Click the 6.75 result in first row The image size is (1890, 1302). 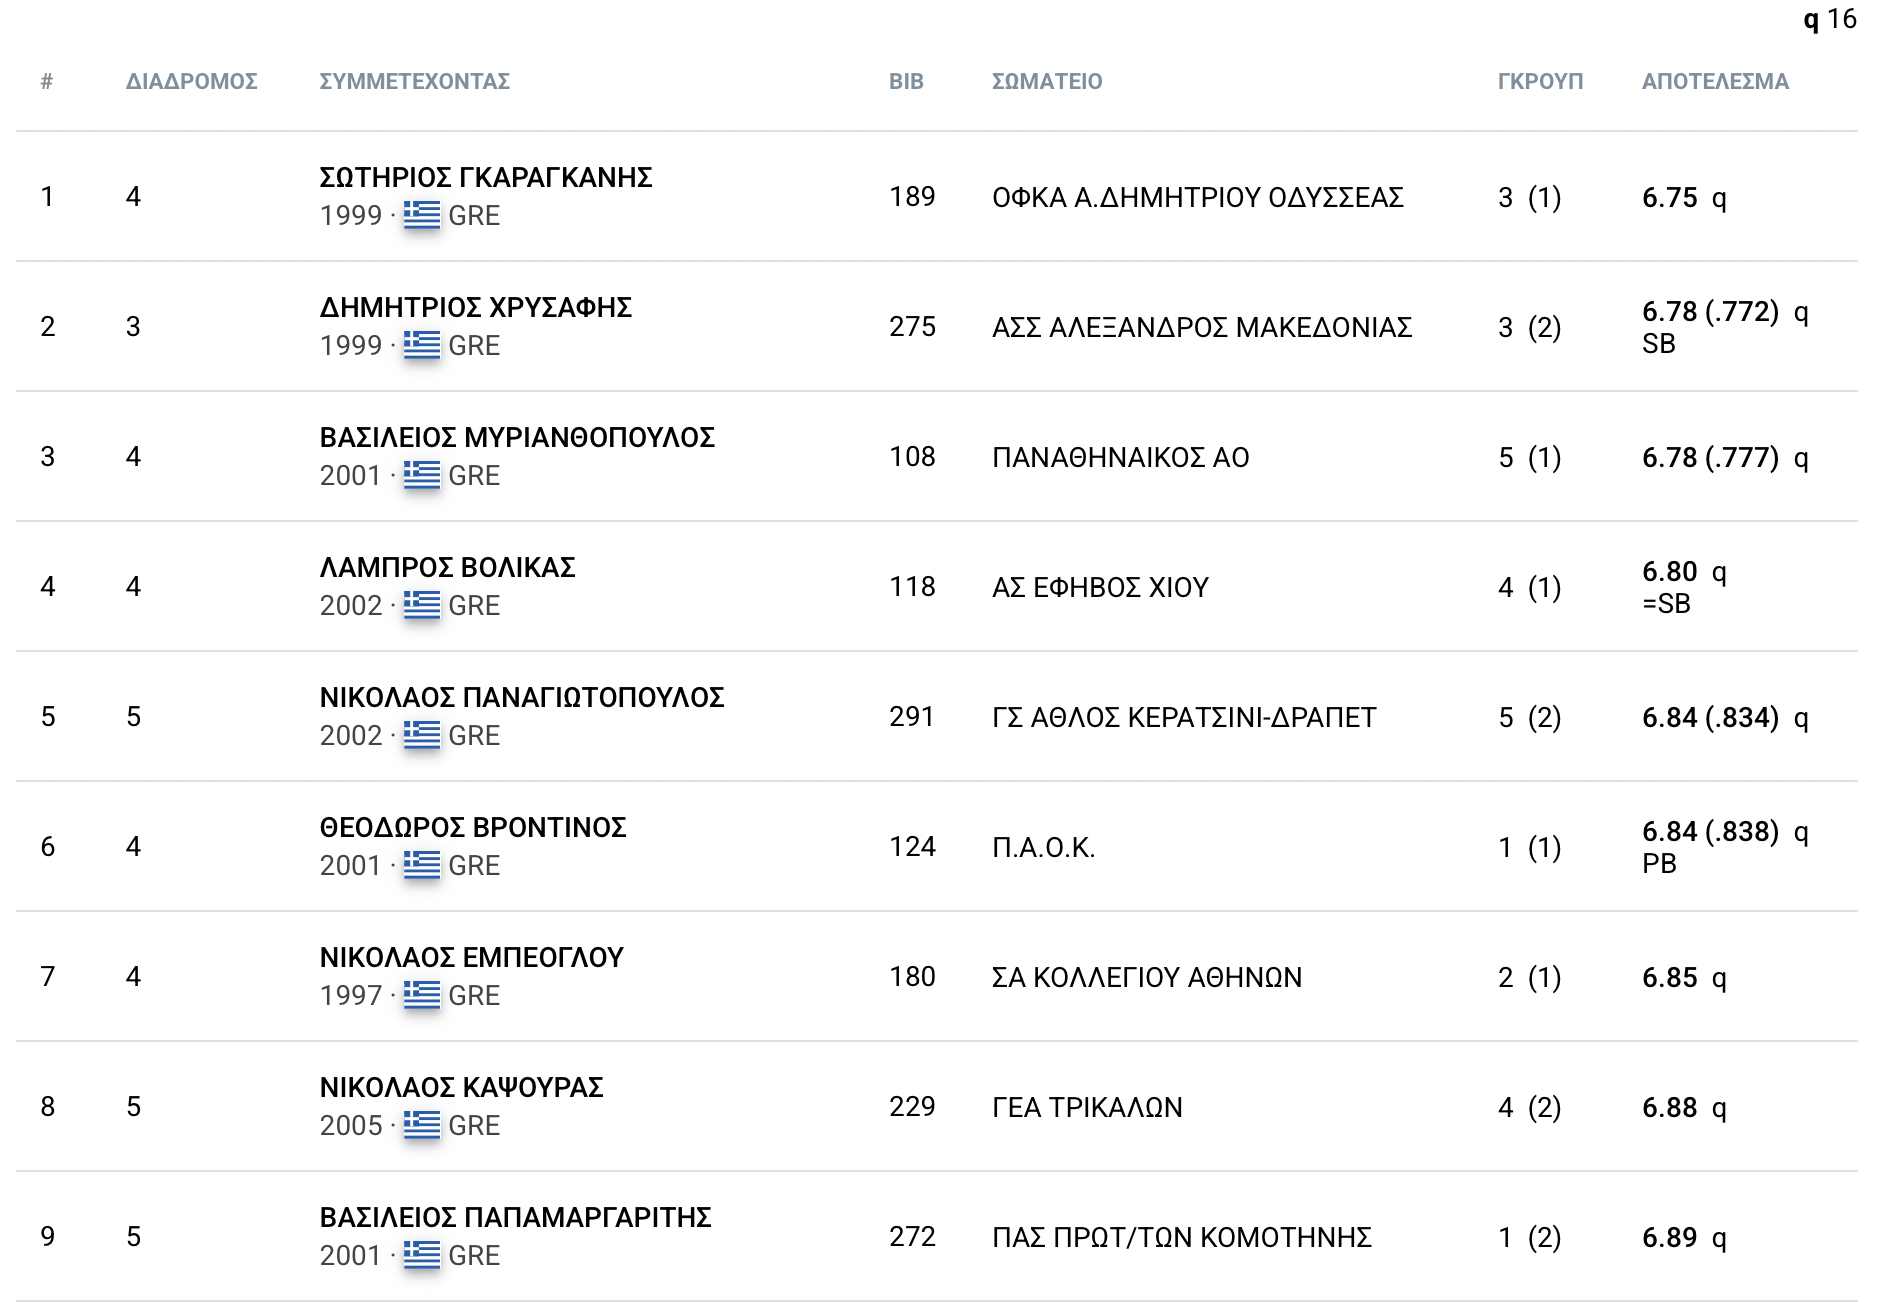click(x=1670, y=197)
